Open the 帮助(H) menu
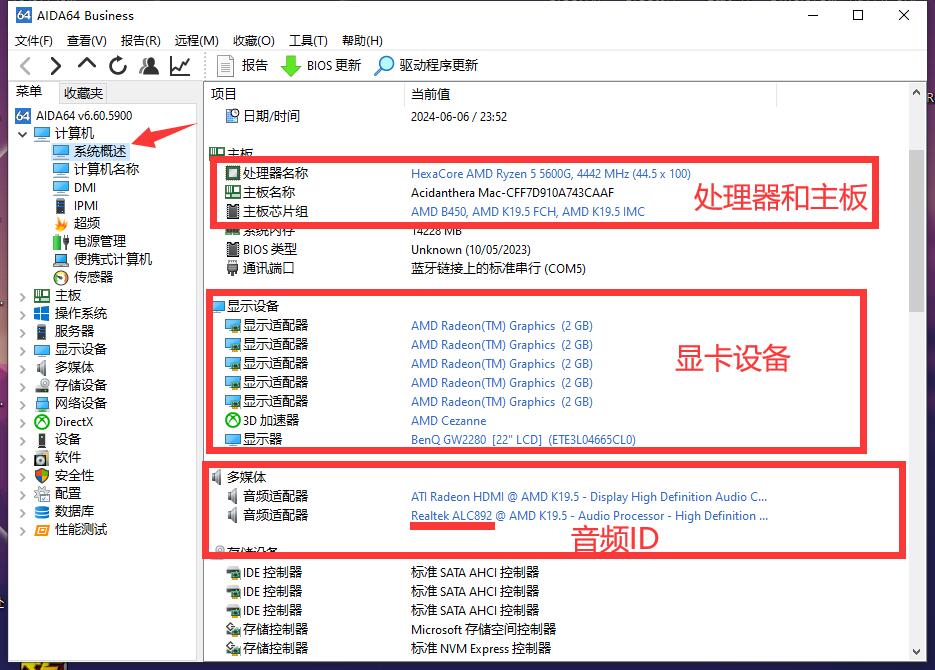Viewport: 935px width, 670px height. tap(362, 41)
